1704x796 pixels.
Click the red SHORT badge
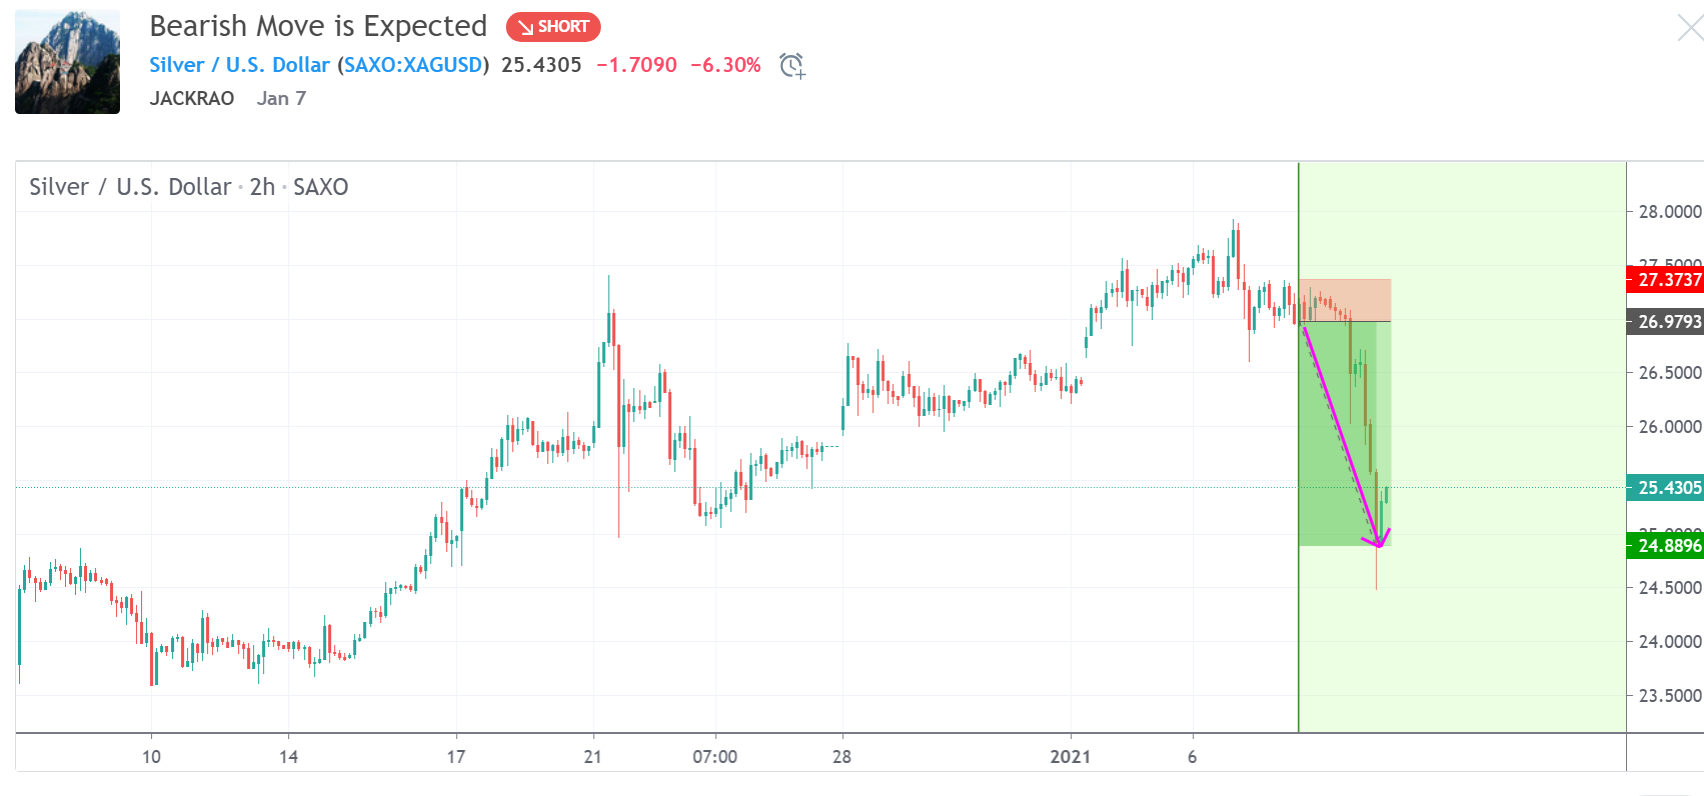click(553, 27)
